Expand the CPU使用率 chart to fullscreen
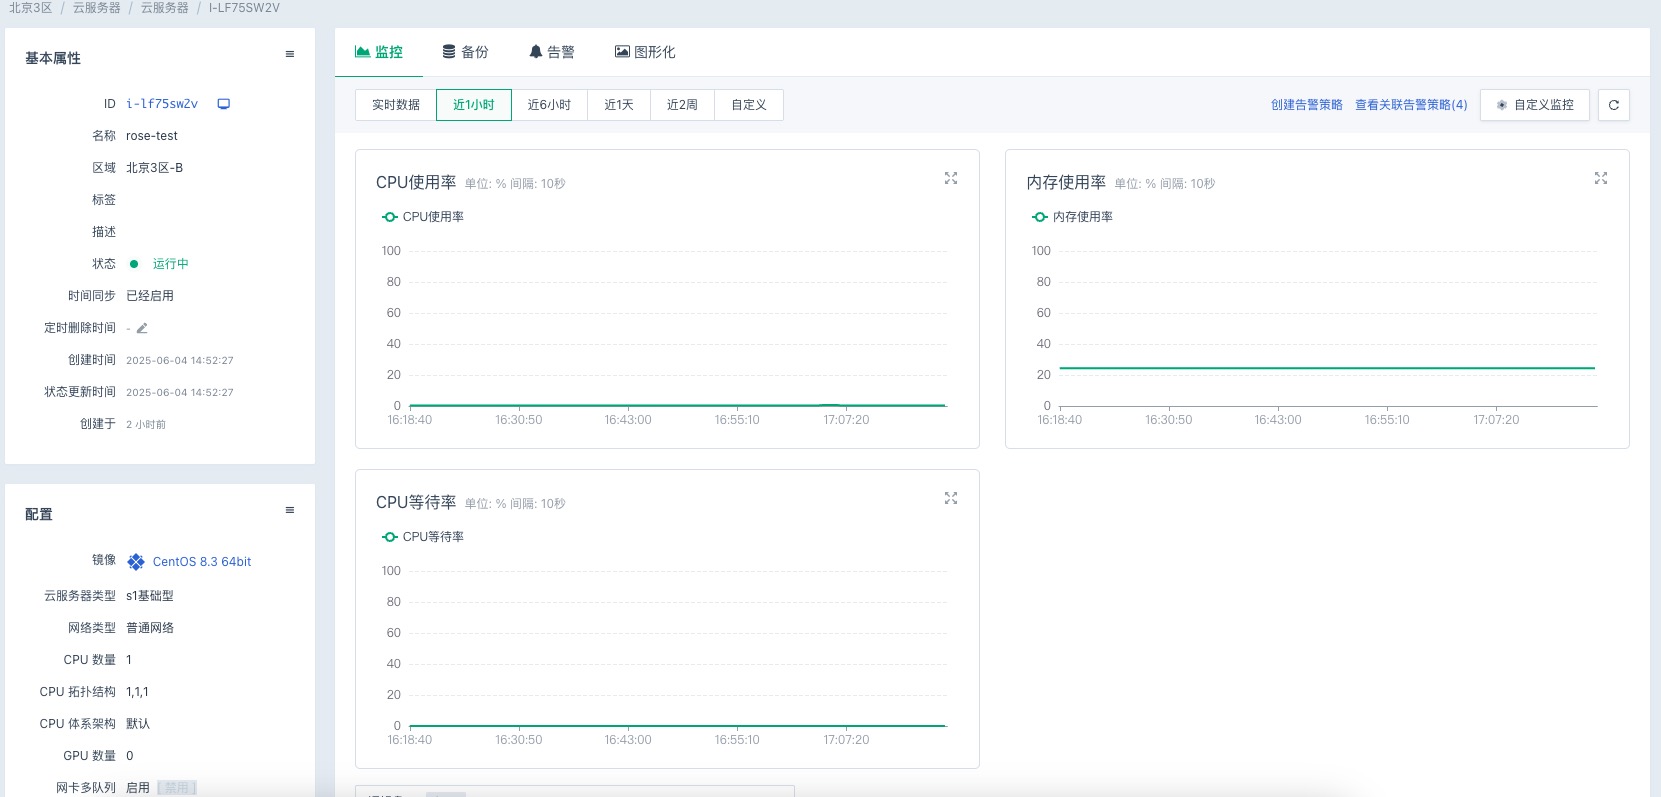Viewport: 1661px width, 797px height. point(951,178)
